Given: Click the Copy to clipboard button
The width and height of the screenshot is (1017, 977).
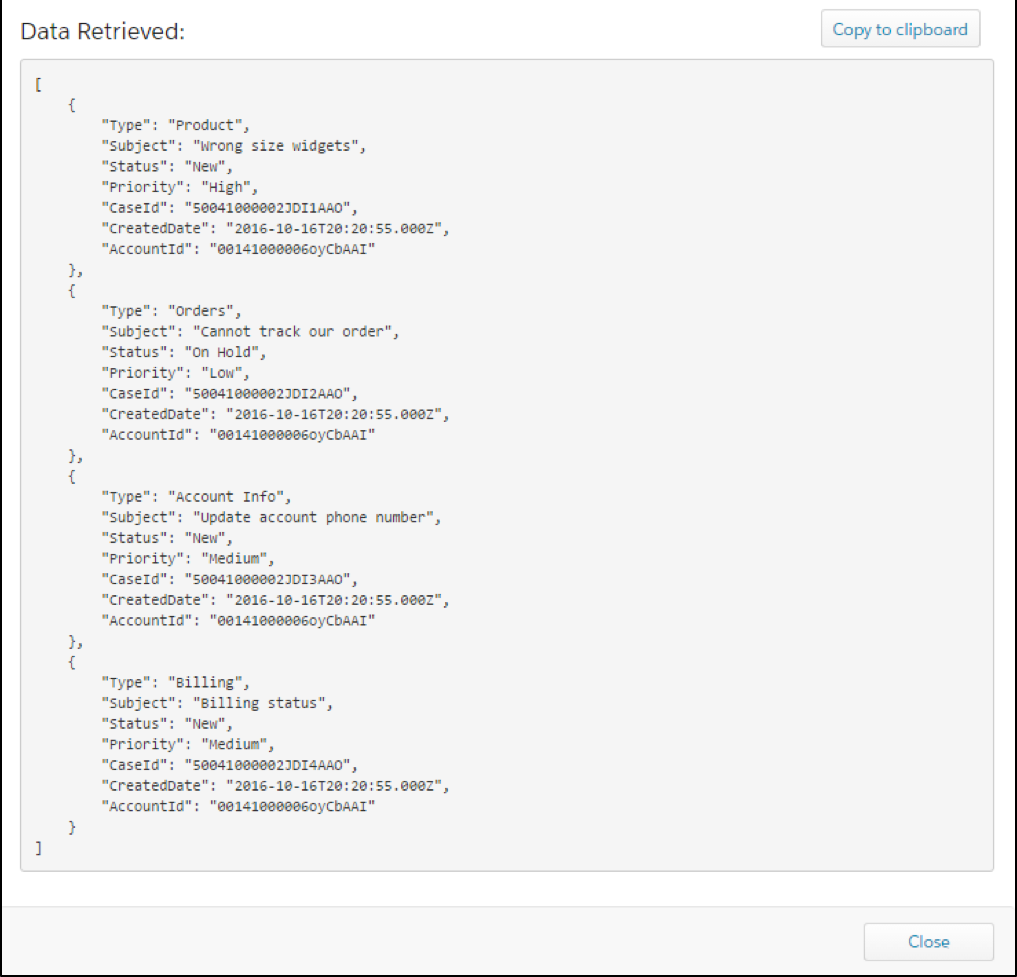Looking at the screenshot, I should click(x=900, y=29).
